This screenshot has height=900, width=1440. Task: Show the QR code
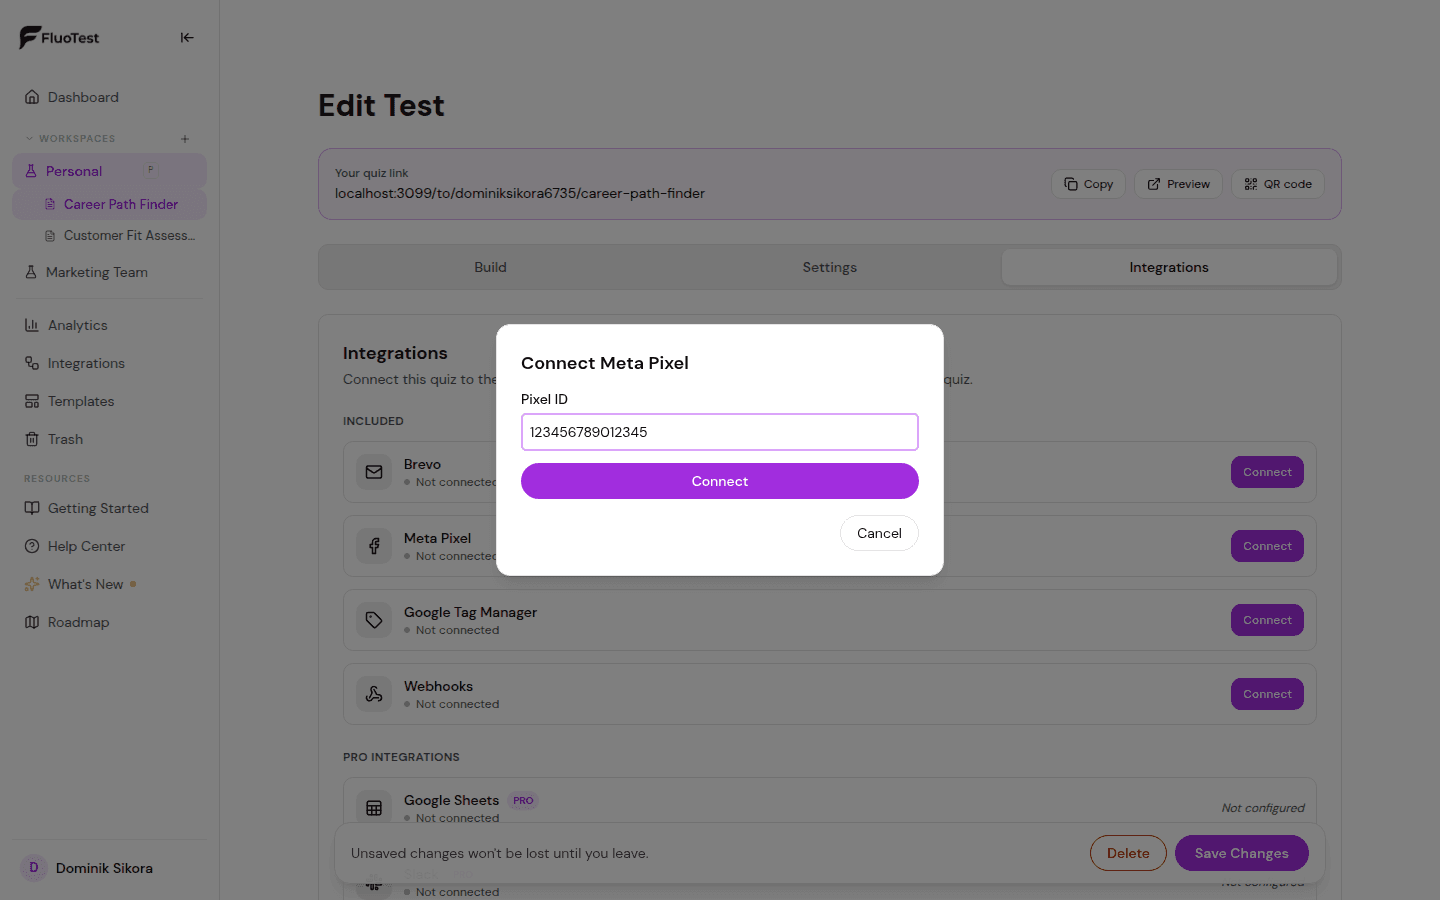pyautogui.click(x=1278, y=184)
